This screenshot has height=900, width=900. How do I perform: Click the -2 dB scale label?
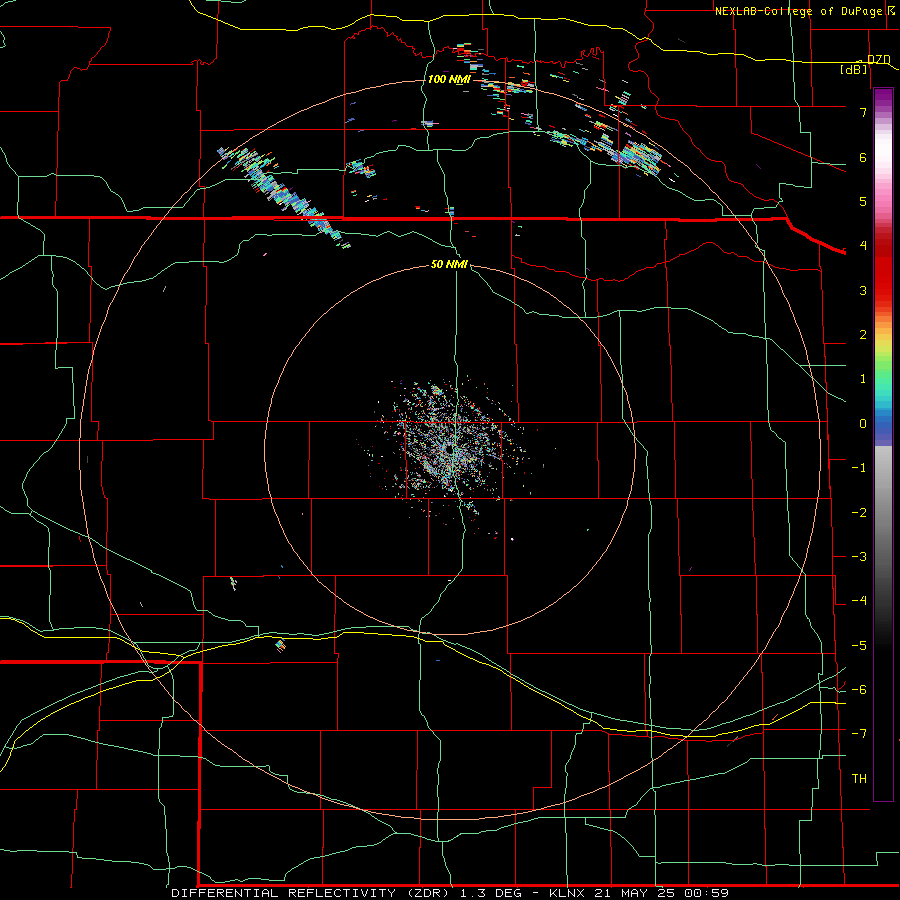859,513
